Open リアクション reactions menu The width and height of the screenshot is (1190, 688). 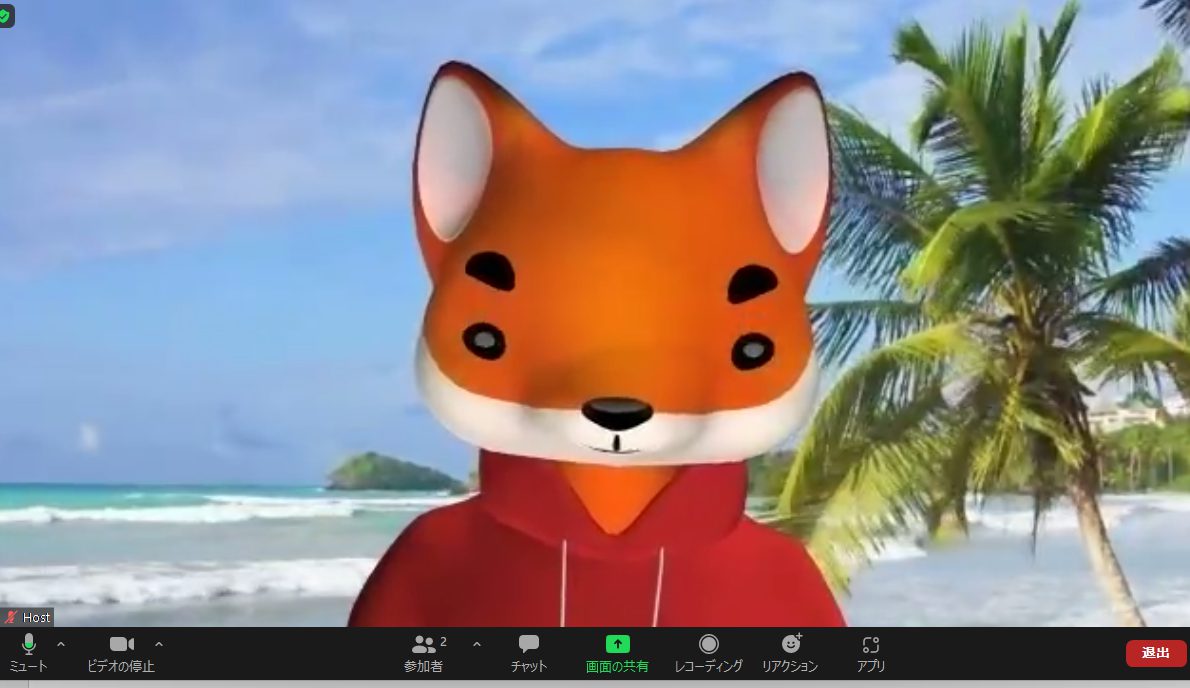[x=790, y=654]
